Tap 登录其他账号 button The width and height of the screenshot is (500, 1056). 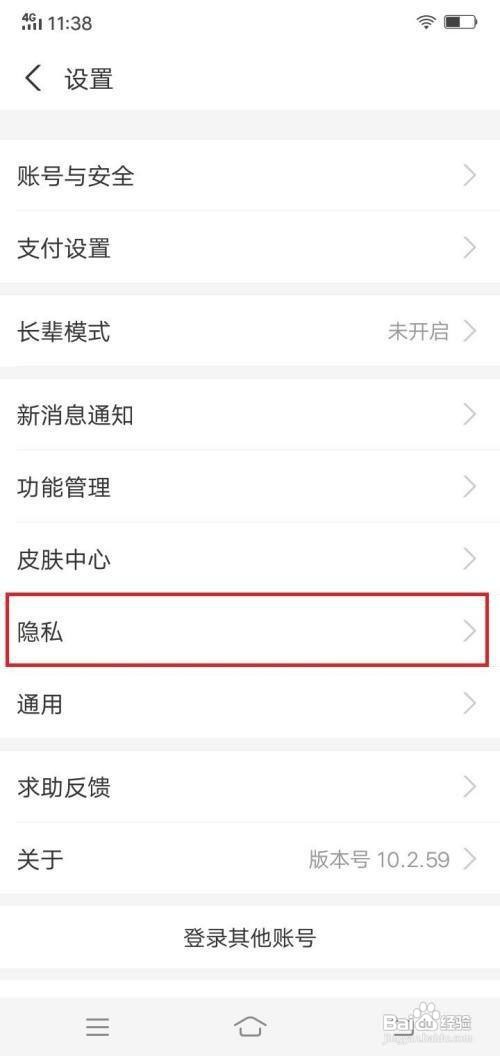[250, 937]
